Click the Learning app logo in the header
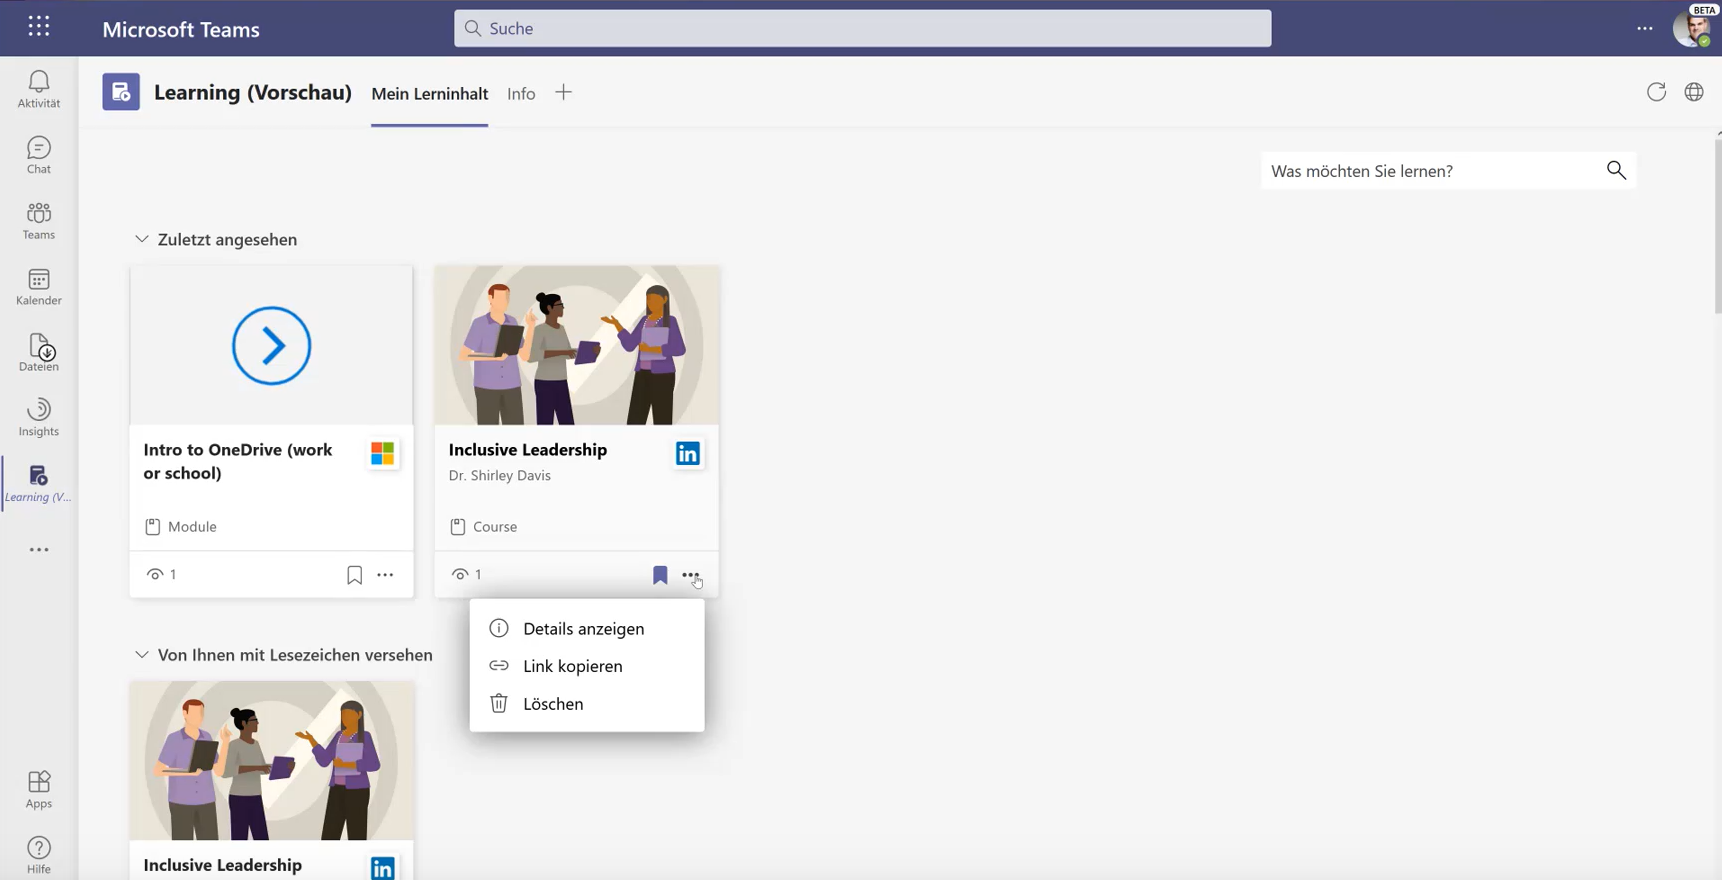 (x=121, y=92)
